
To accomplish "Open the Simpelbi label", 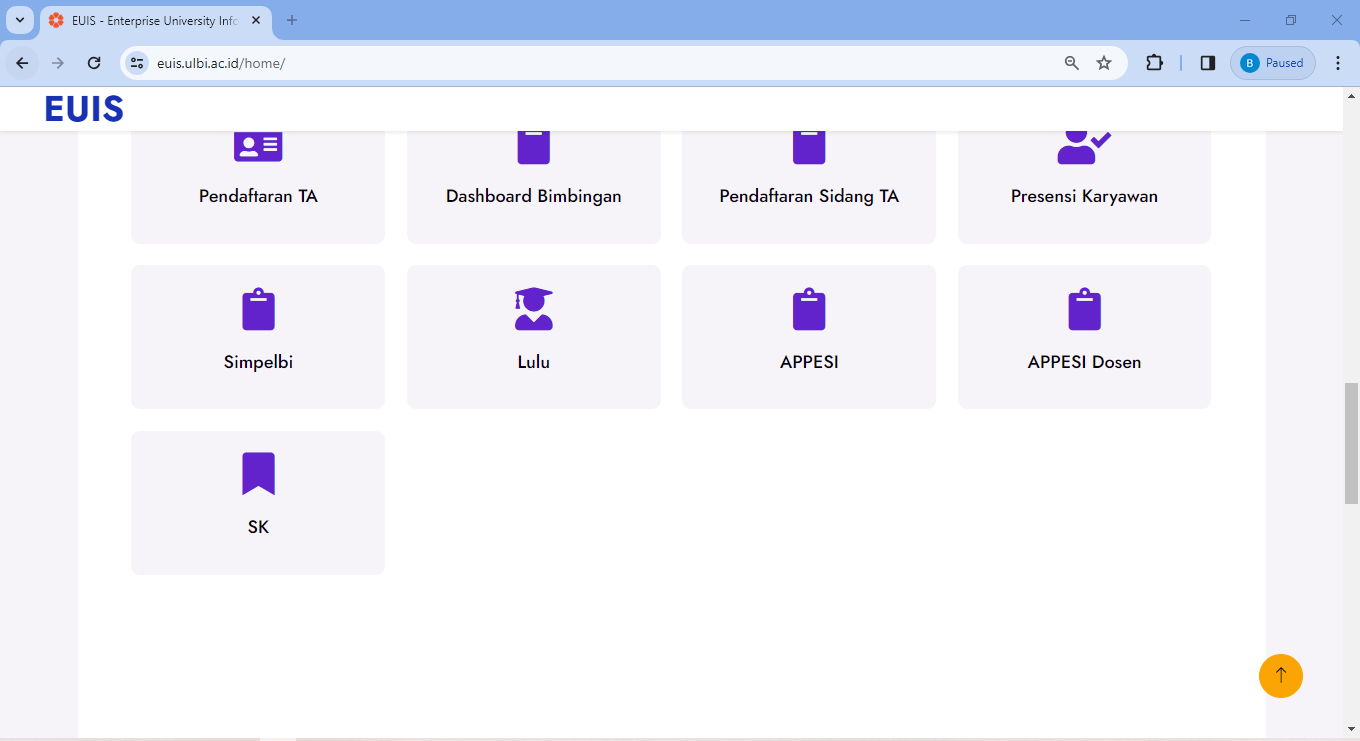I will [x=258, y=362].
